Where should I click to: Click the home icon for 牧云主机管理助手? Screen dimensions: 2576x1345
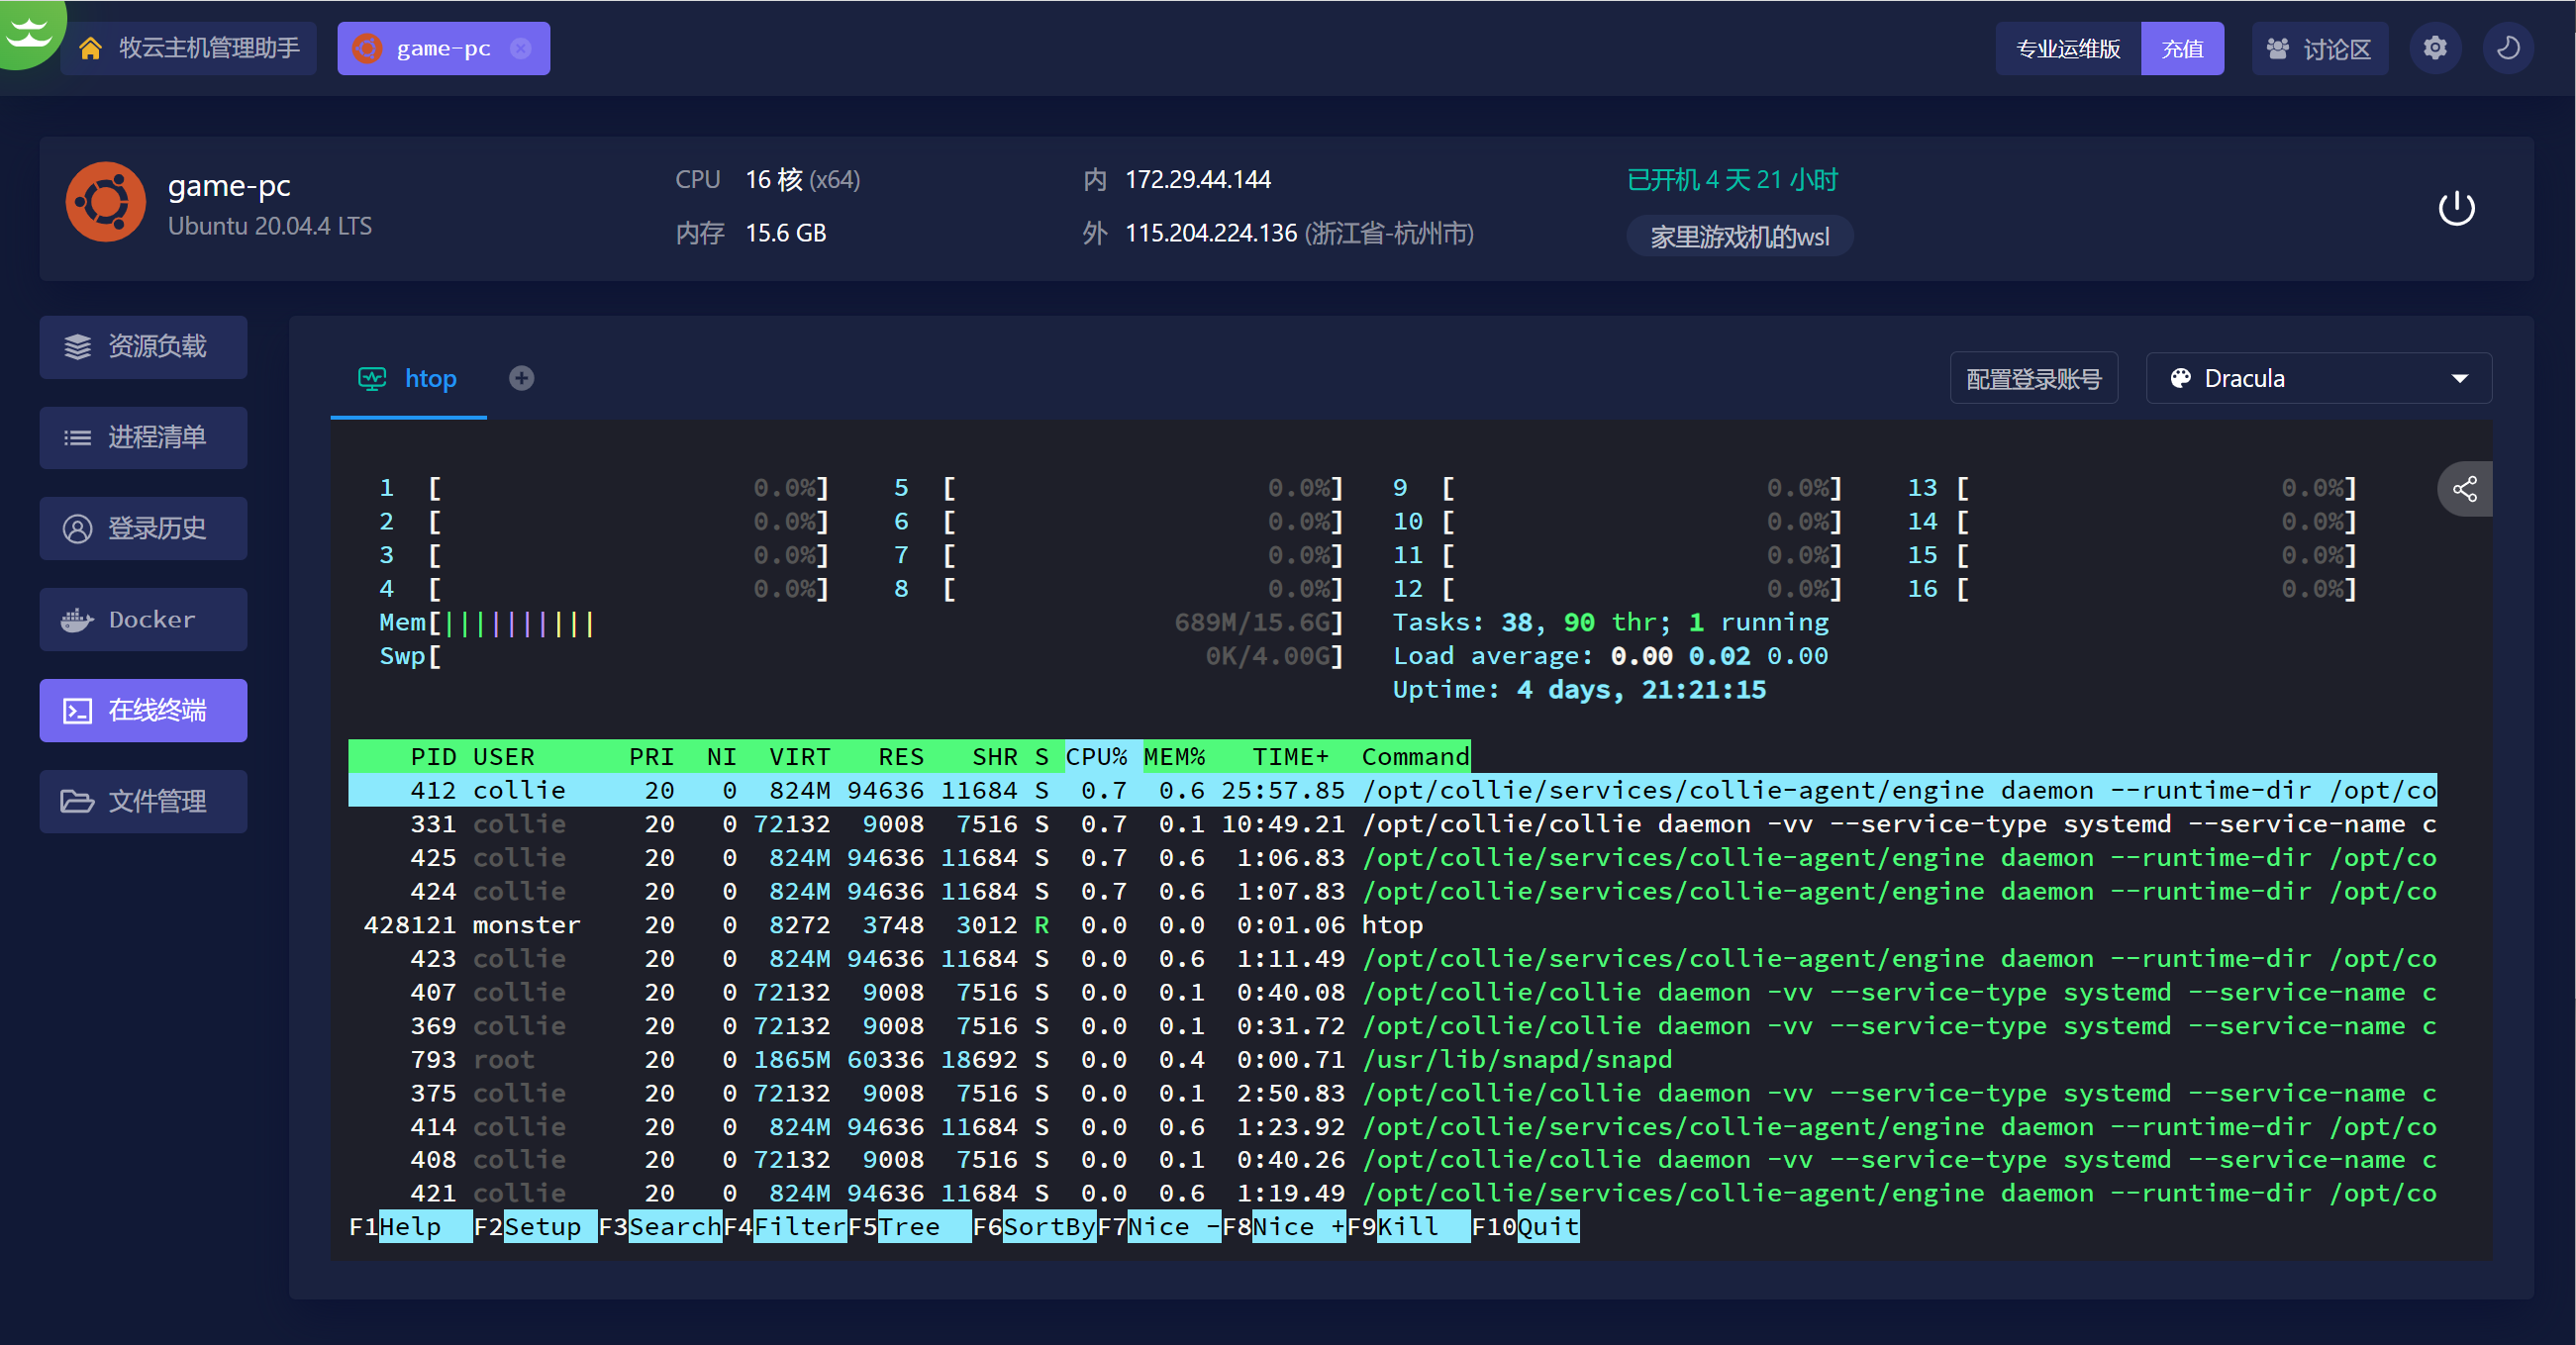(91, 48)
